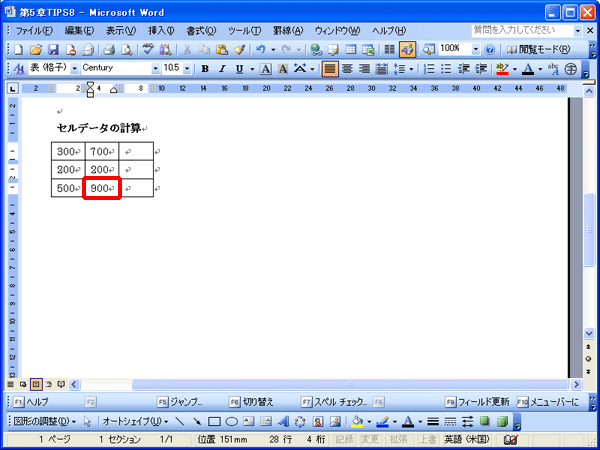Click the Insert Table icon

click(x=351, y=49)
